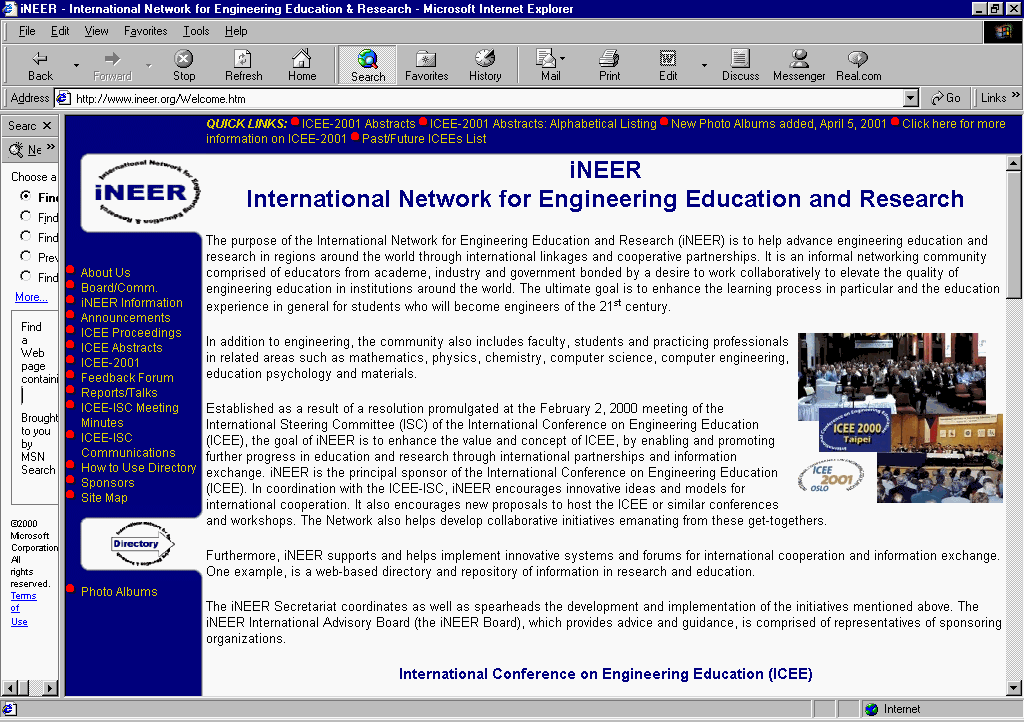Select the first, already-selected search category radio

pyautogui.click(x=25, y=196)
